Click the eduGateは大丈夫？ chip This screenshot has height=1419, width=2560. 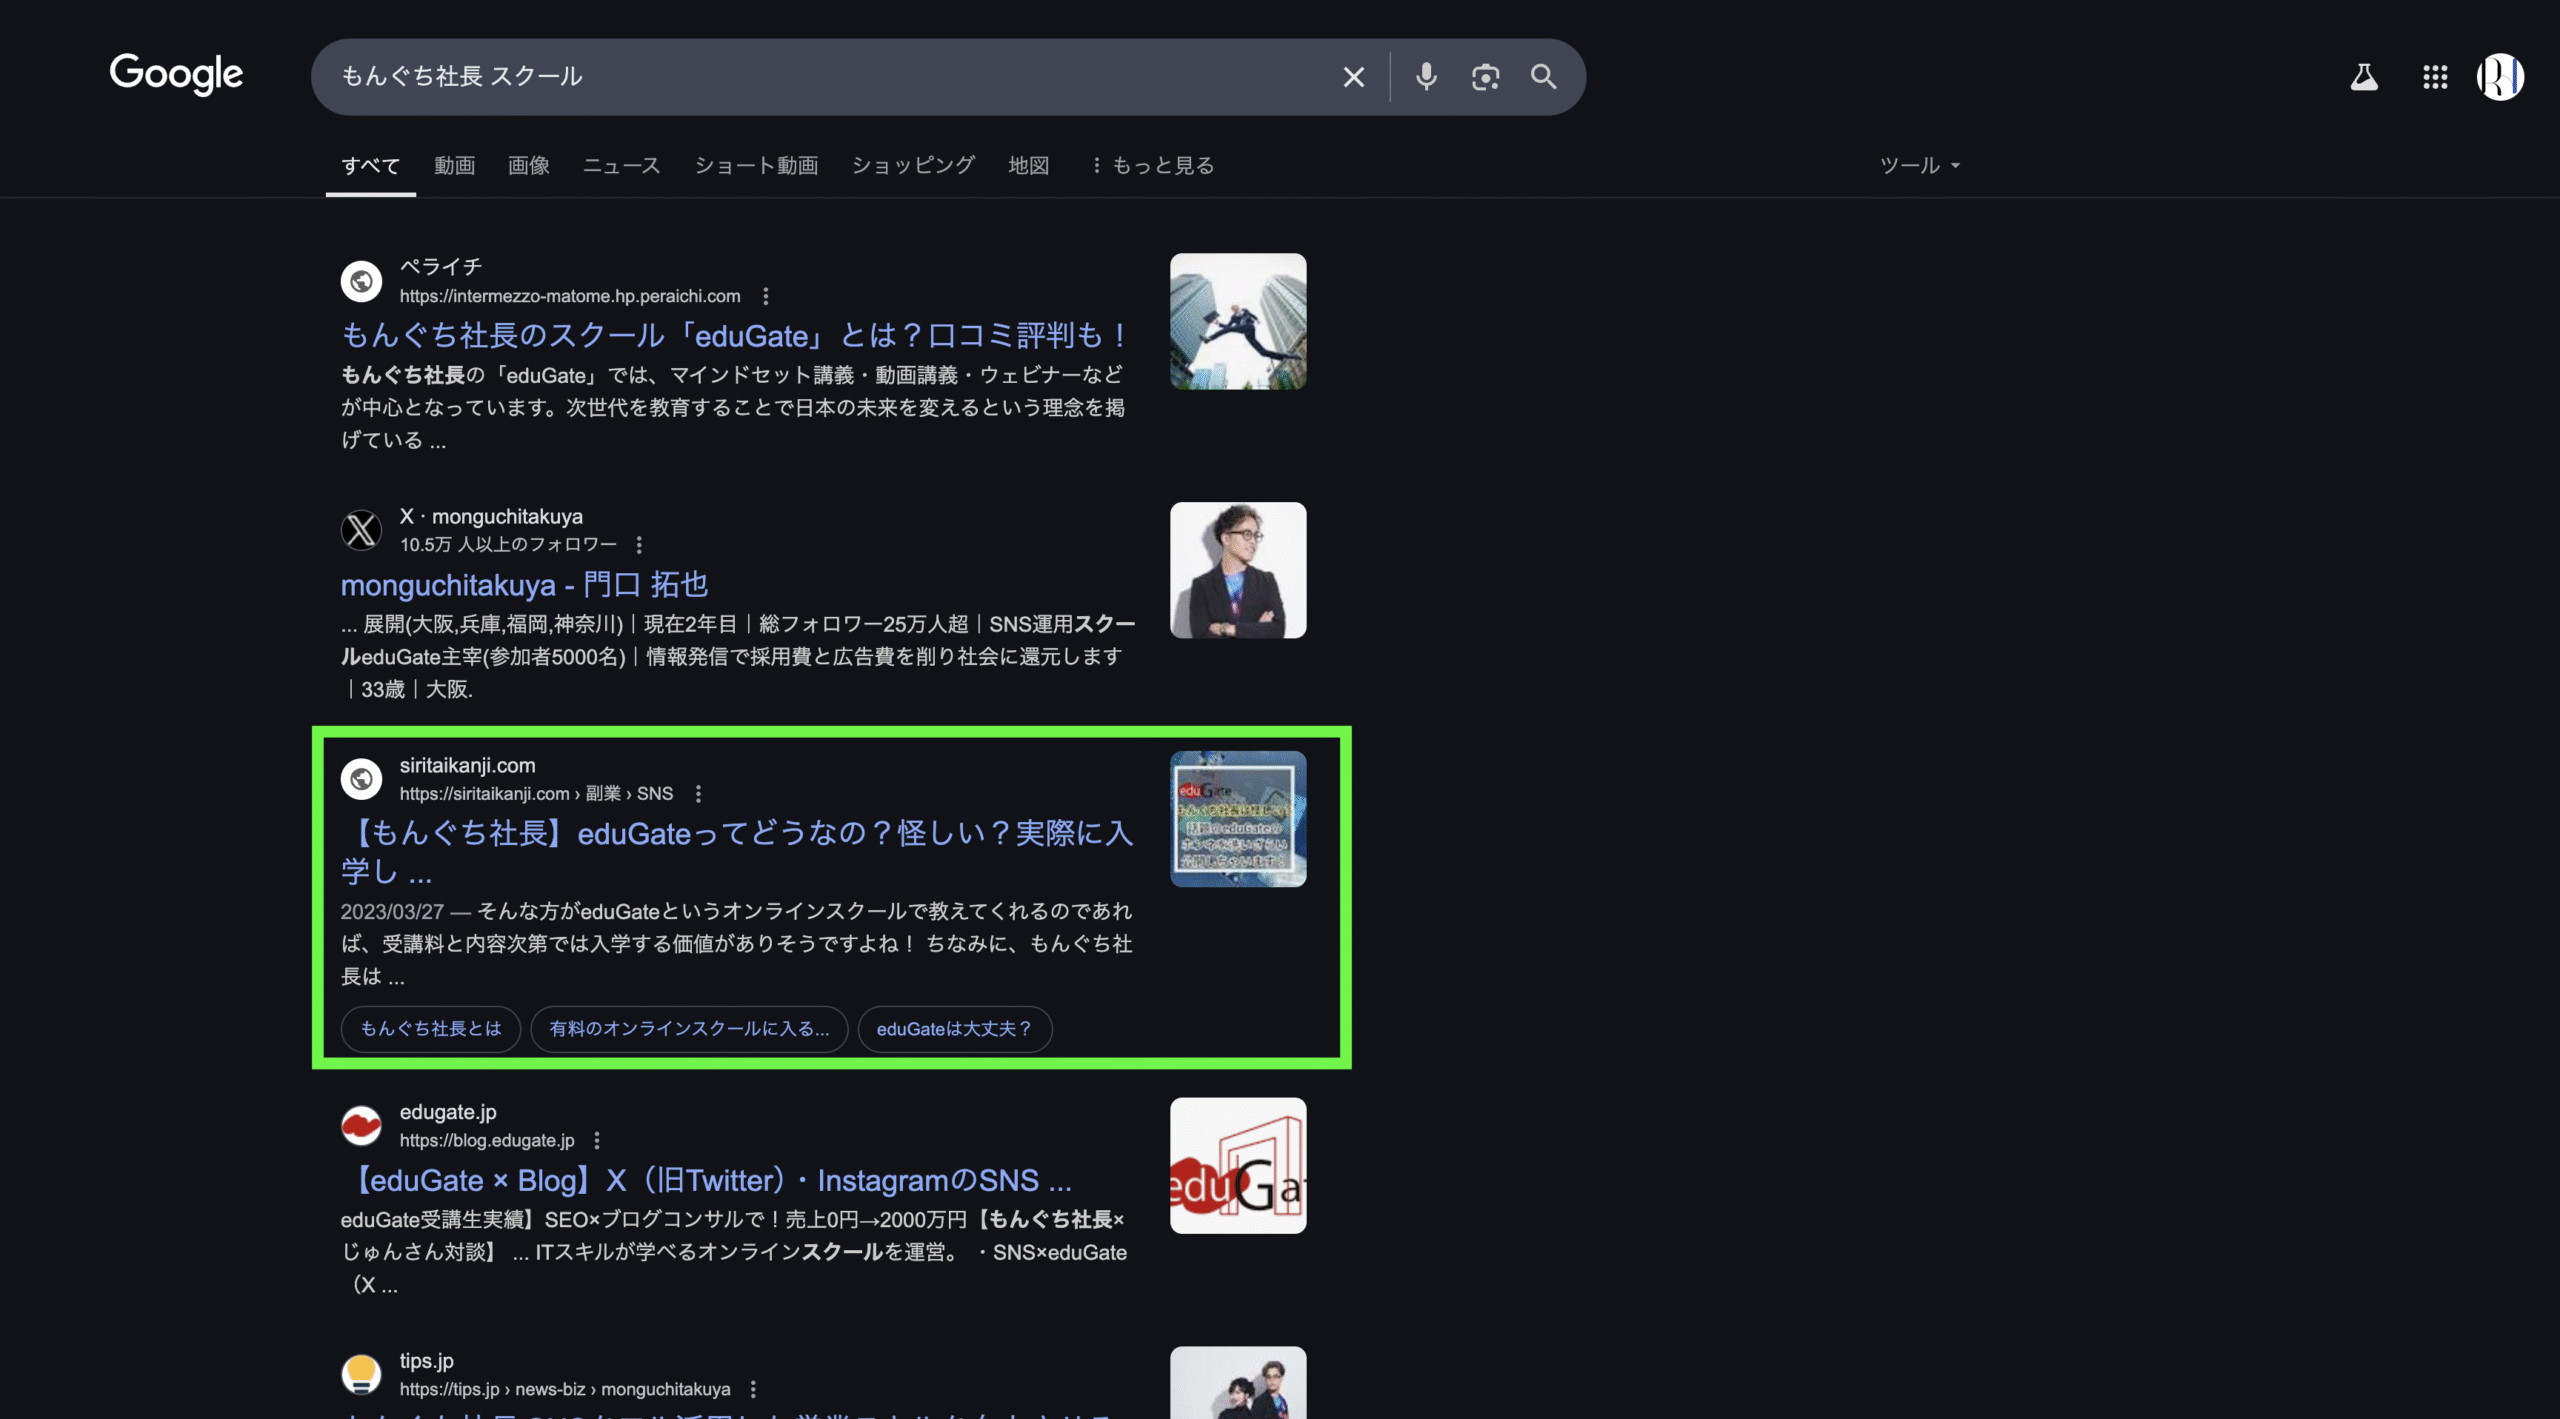[x=954, y=1029]
